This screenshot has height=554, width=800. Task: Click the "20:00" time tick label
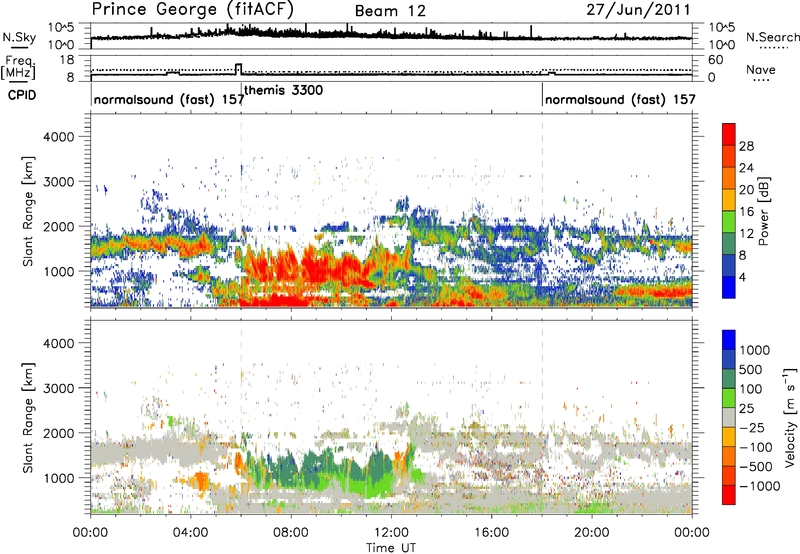pos(592,533)
